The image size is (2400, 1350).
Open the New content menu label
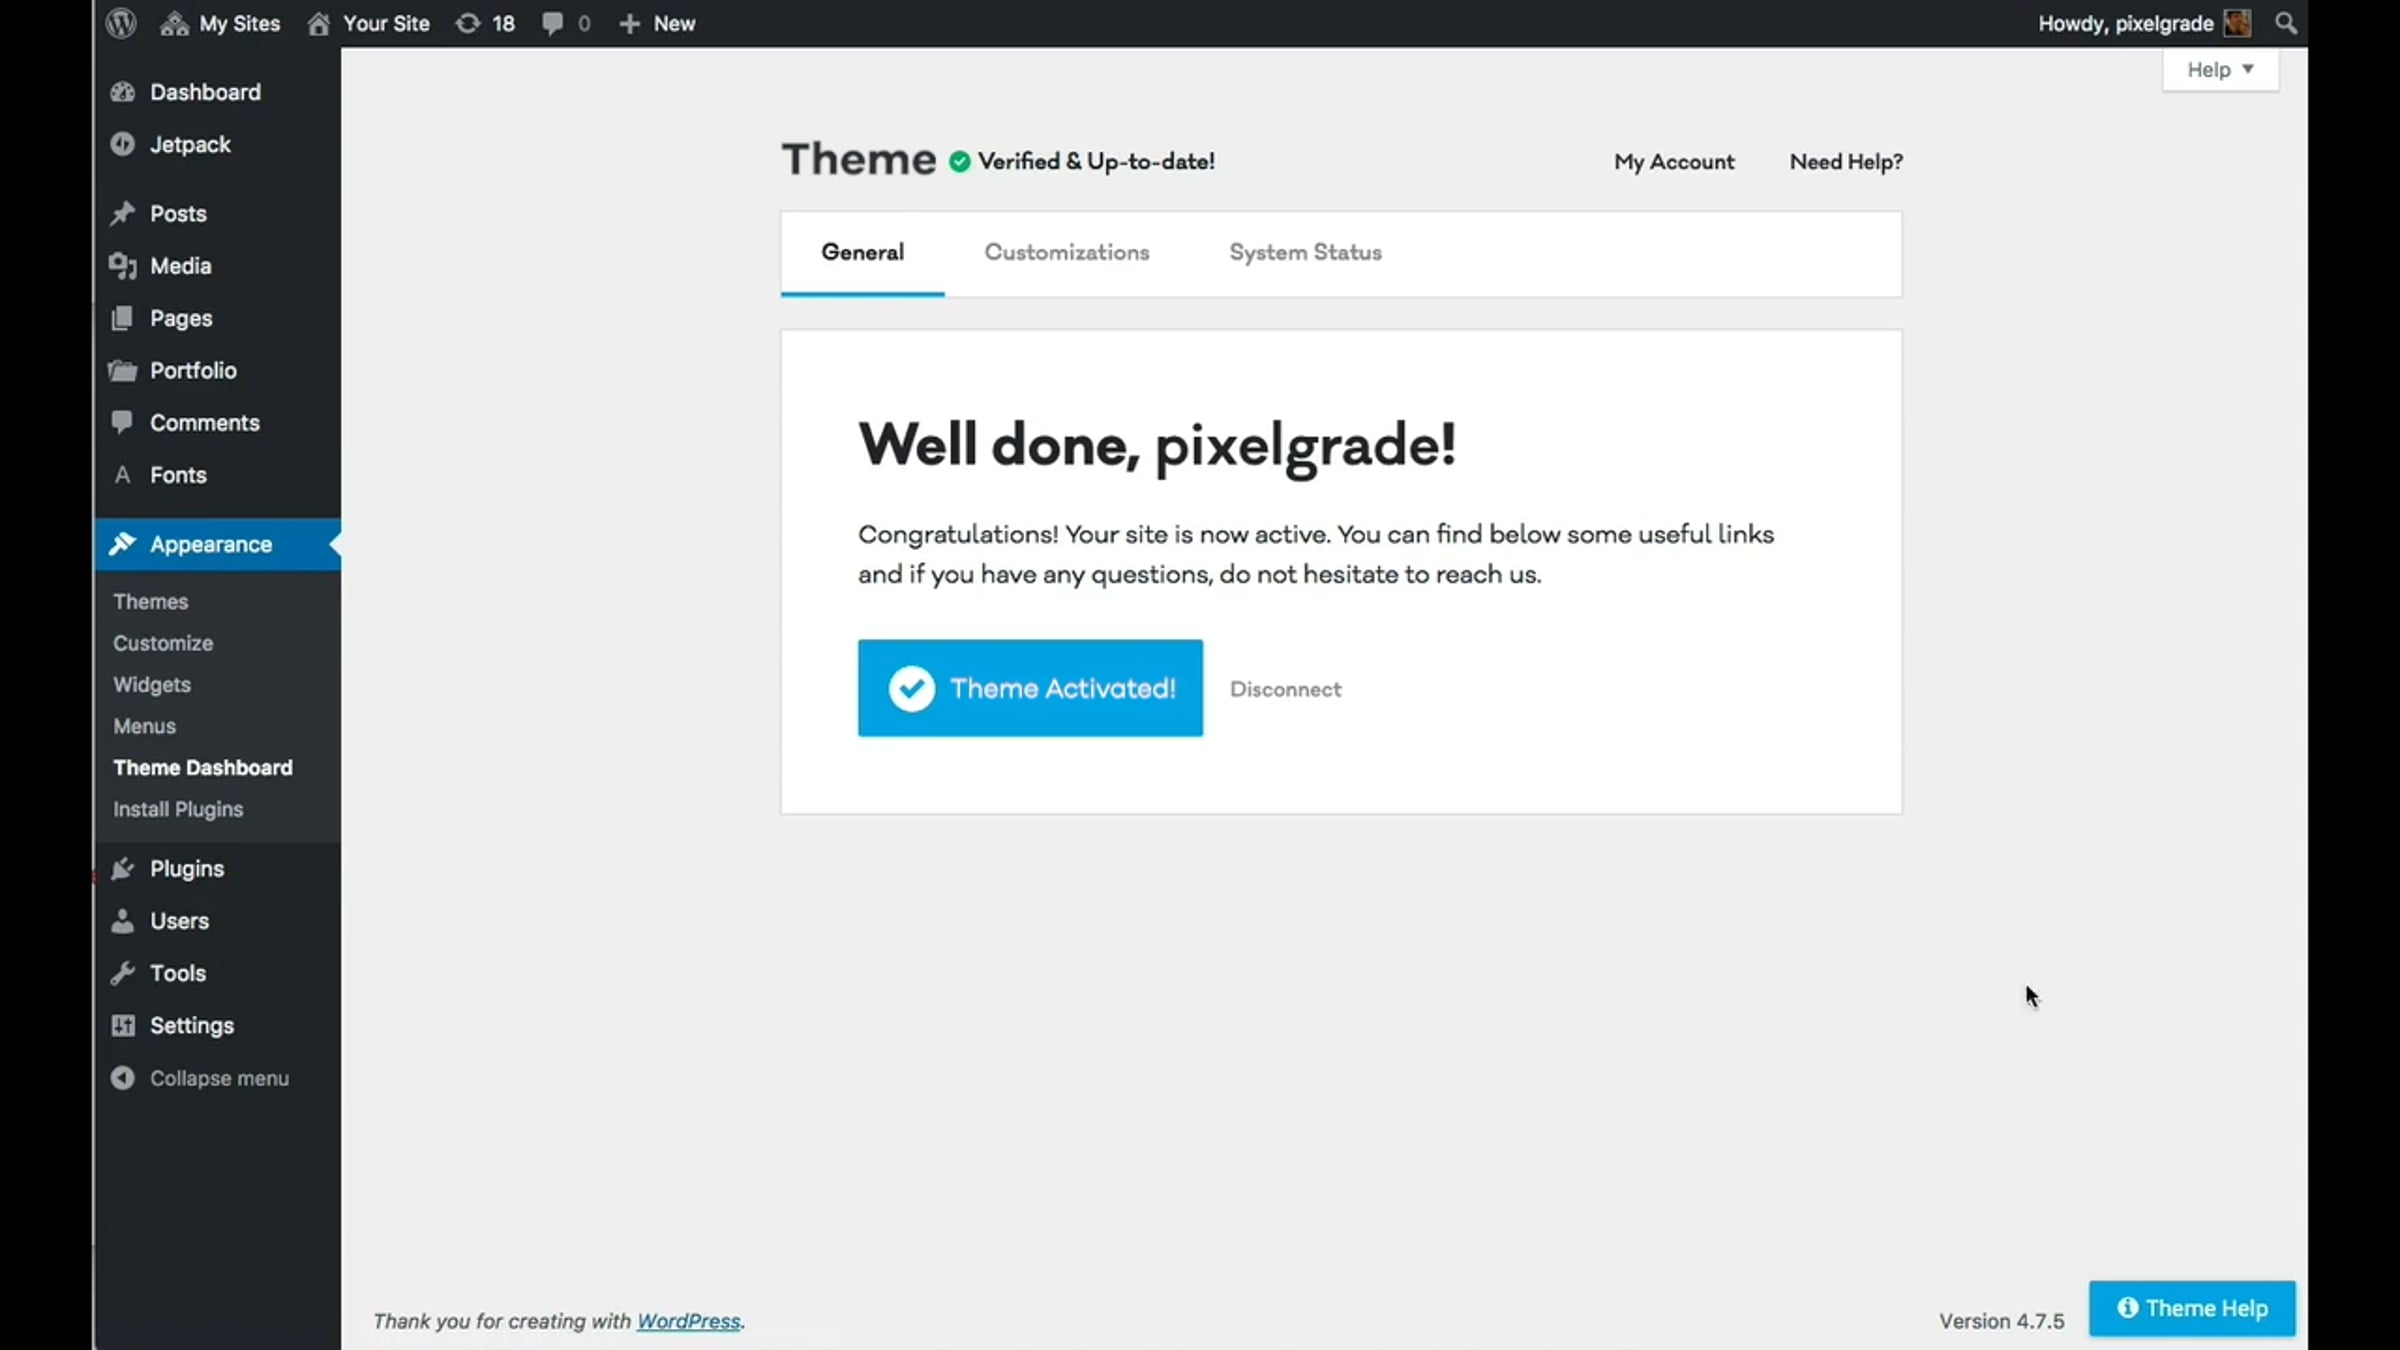pyautogui.click(x=674, y=23)
